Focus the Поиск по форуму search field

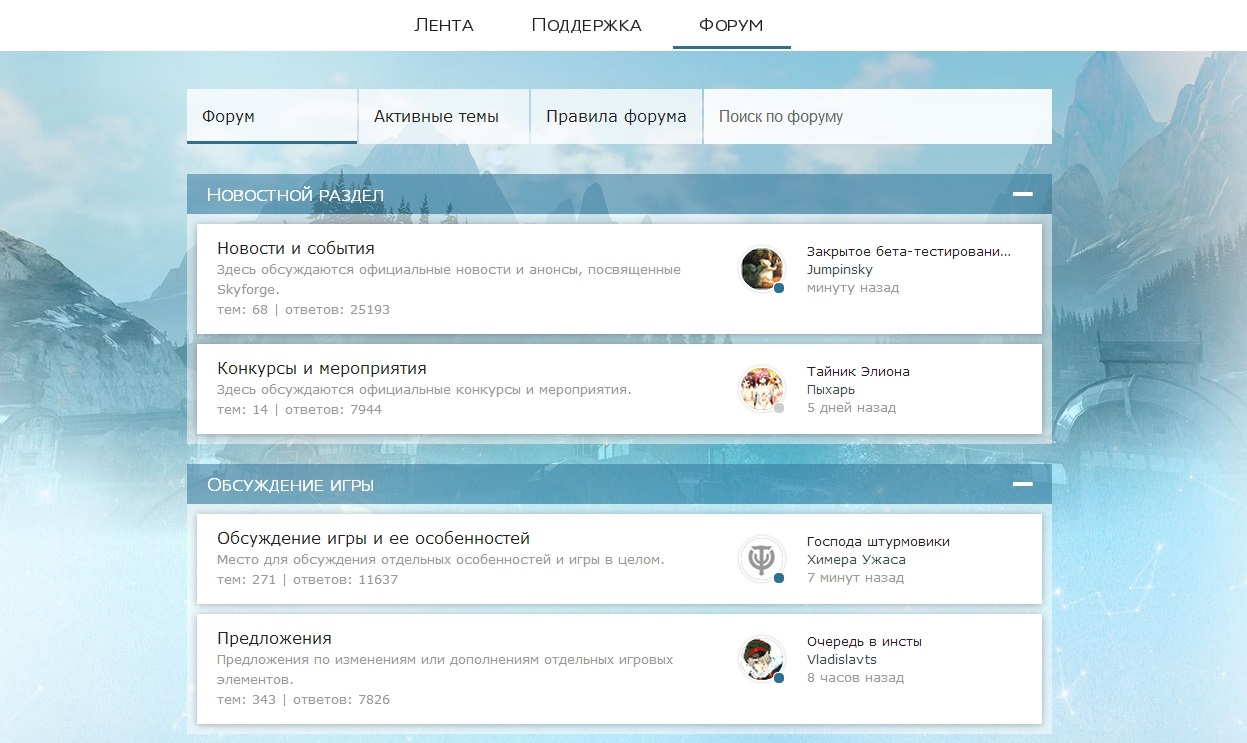coord(878,116)
